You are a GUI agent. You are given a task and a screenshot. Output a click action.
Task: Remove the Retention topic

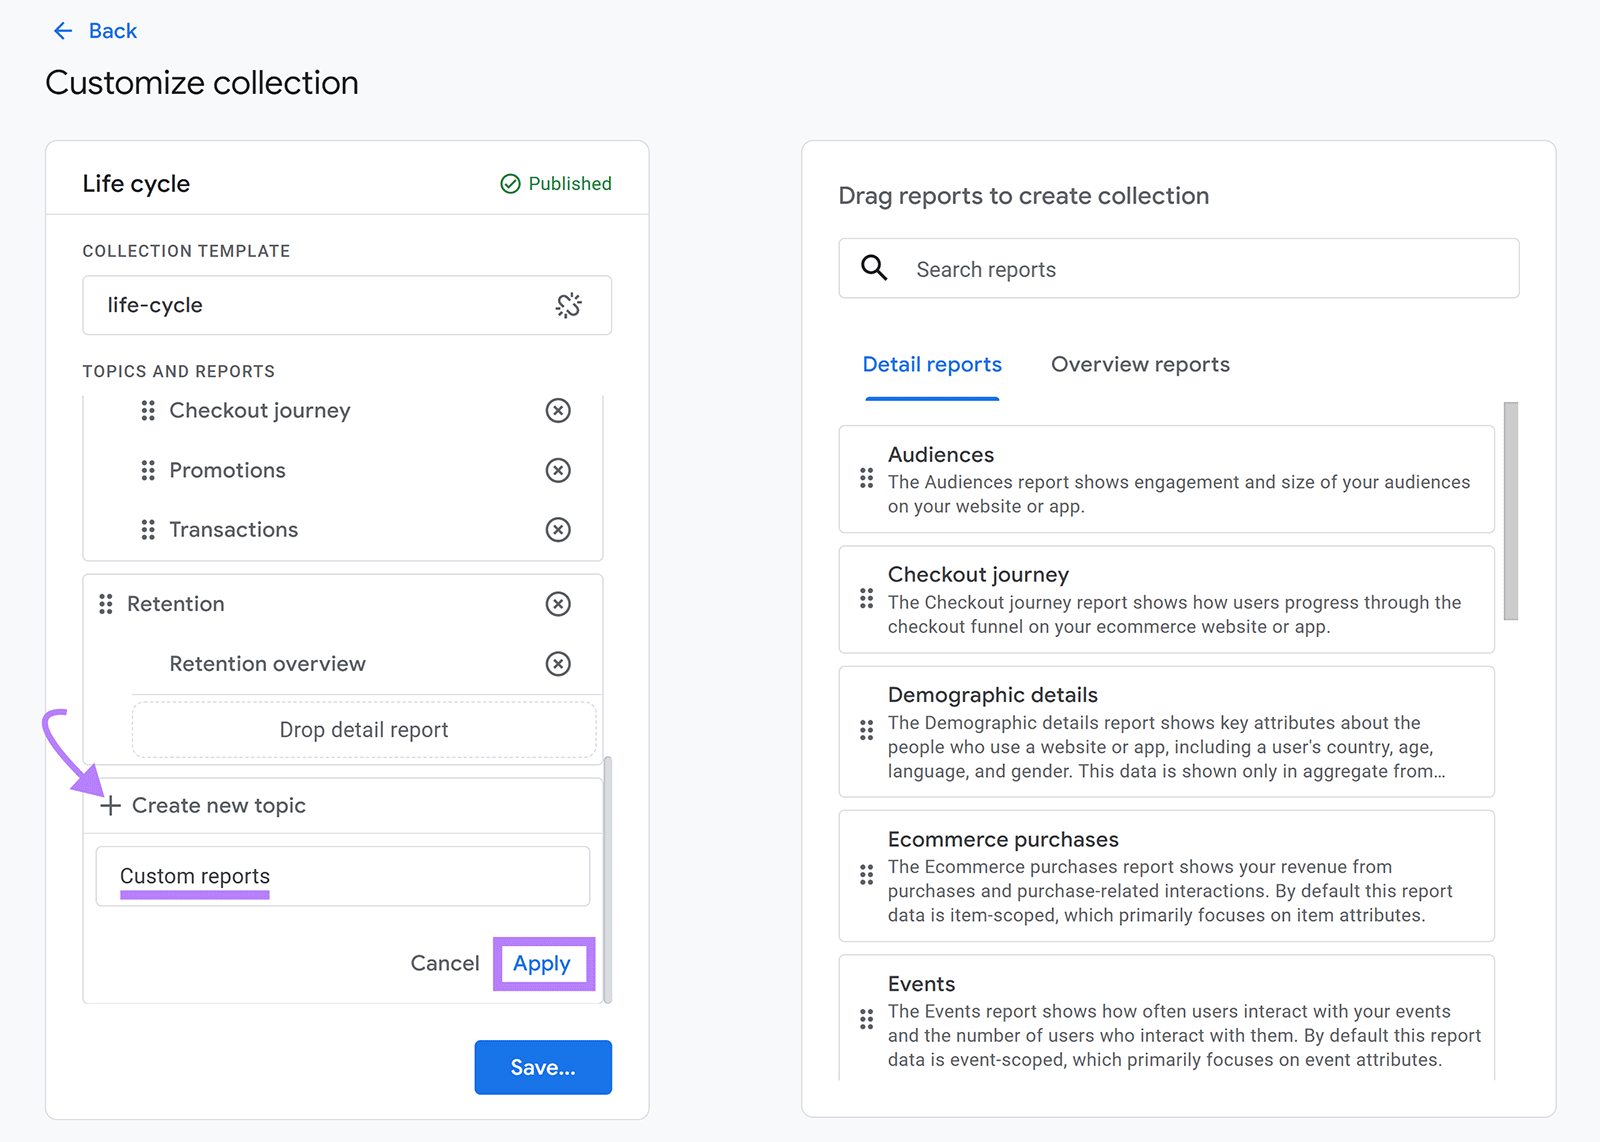[558, 603]
